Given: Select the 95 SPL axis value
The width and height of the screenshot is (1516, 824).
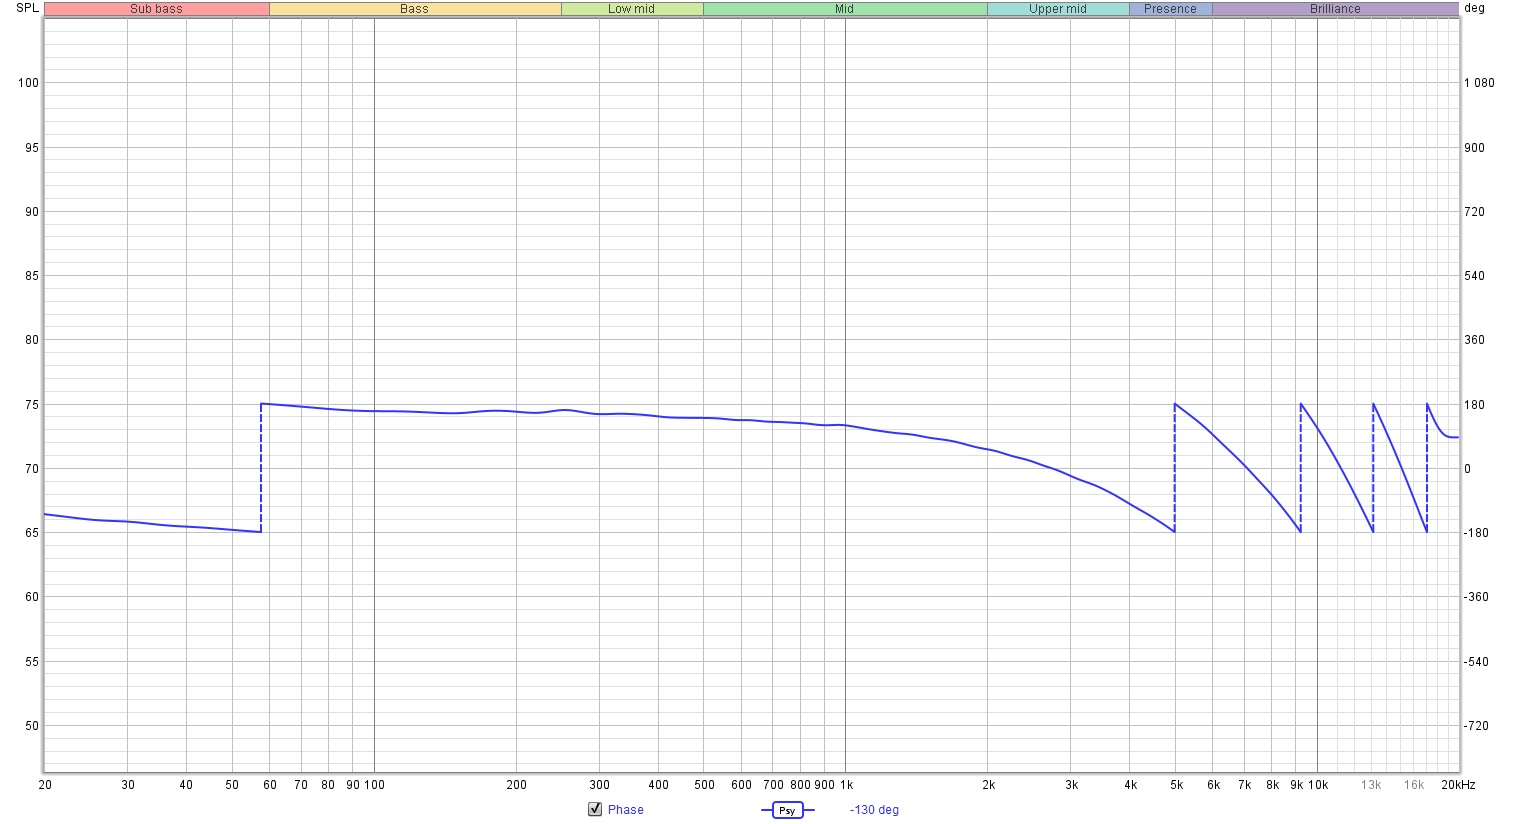Looking at the screenshot, I should (x=32, y=148).
